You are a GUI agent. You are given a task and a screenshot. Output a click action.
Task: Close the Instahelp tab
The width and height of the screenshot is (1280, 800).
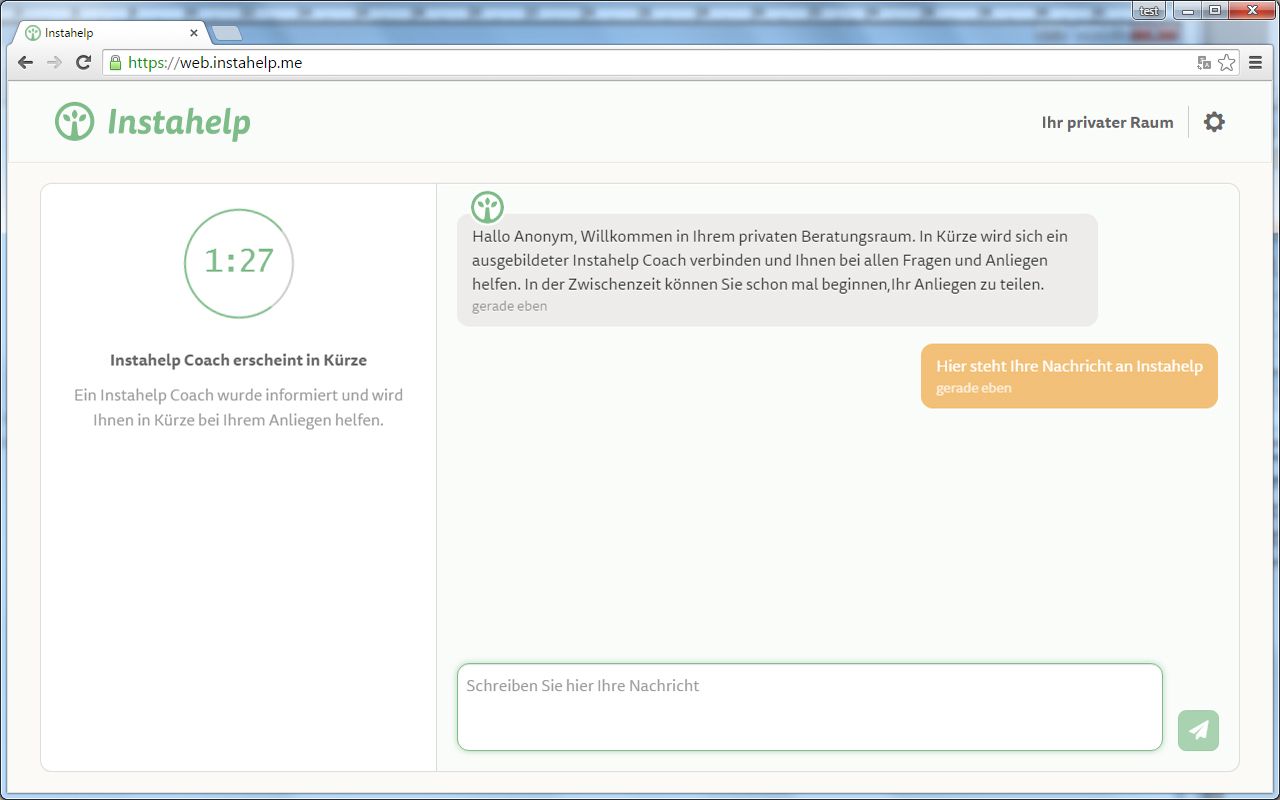click(x=194, y=33)
